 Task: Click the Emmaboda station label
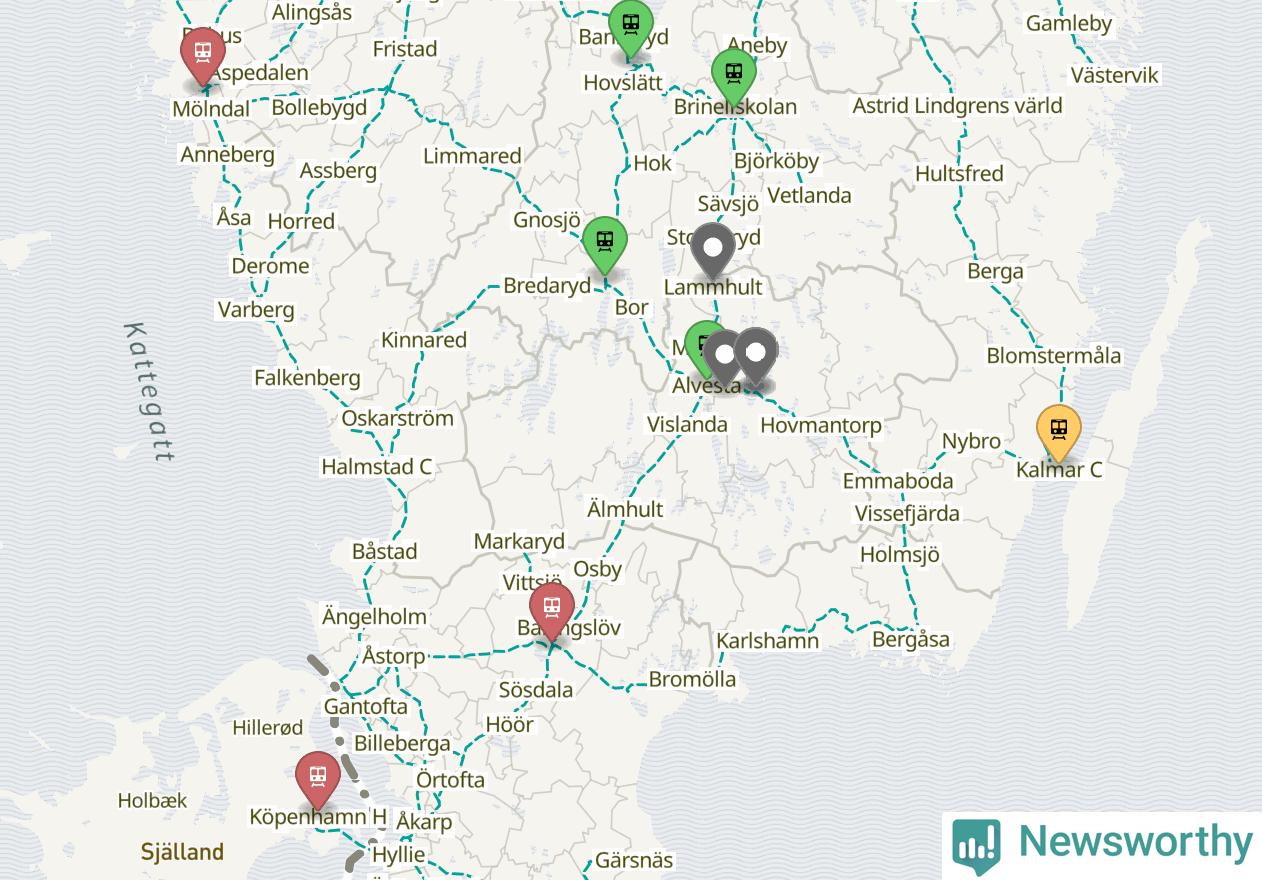tap(898, 481)
